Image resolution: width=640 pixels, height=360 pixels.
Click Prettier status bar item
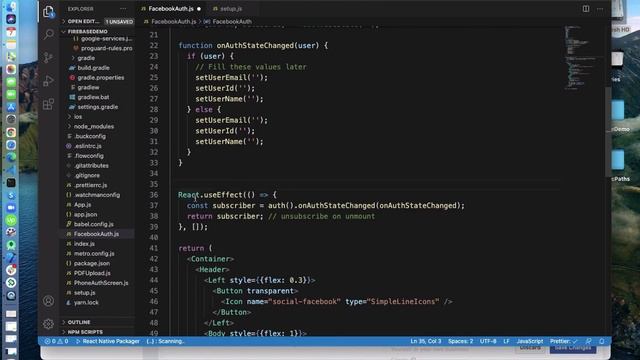pyautogui.click(x=564, y=341)
